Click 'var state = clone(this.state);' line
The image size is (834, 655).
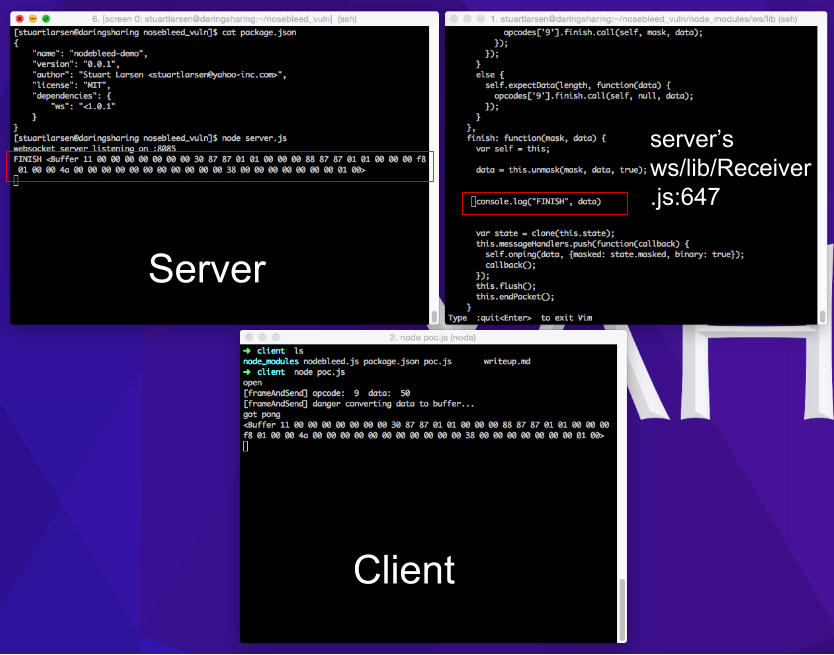pyautogui.click(x=545, y=233)
